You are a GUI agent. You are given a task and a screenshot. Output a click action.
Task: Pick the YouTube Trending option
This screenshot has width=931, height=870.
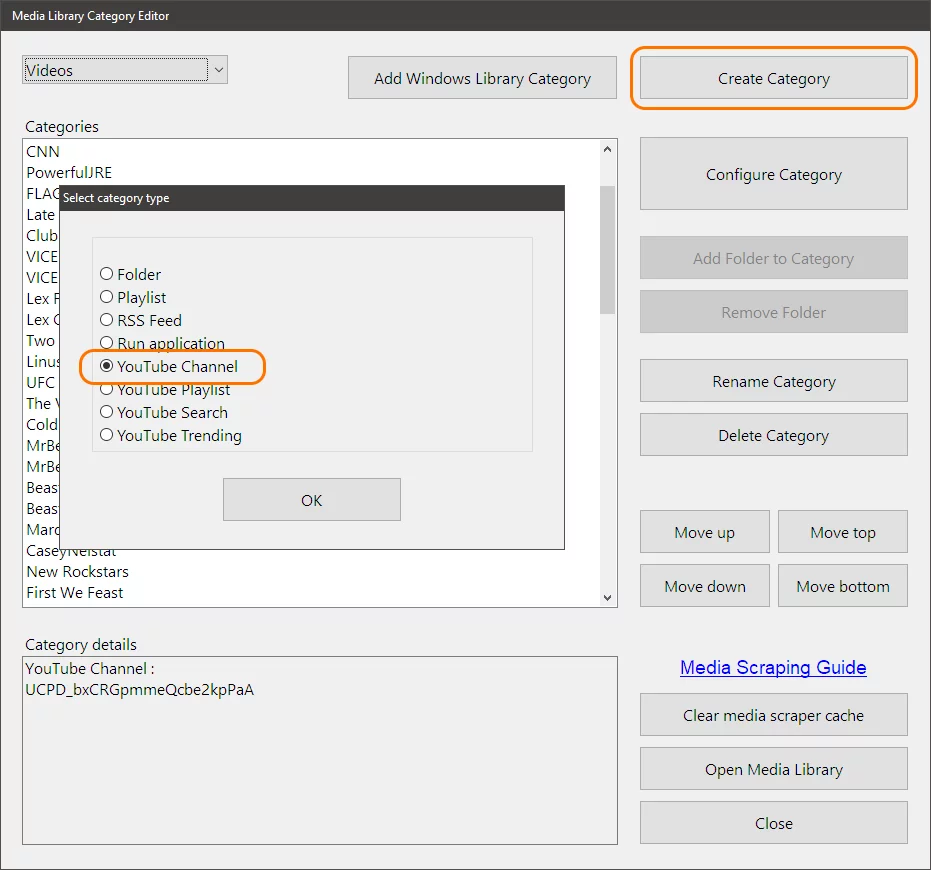tap(171, 435)
